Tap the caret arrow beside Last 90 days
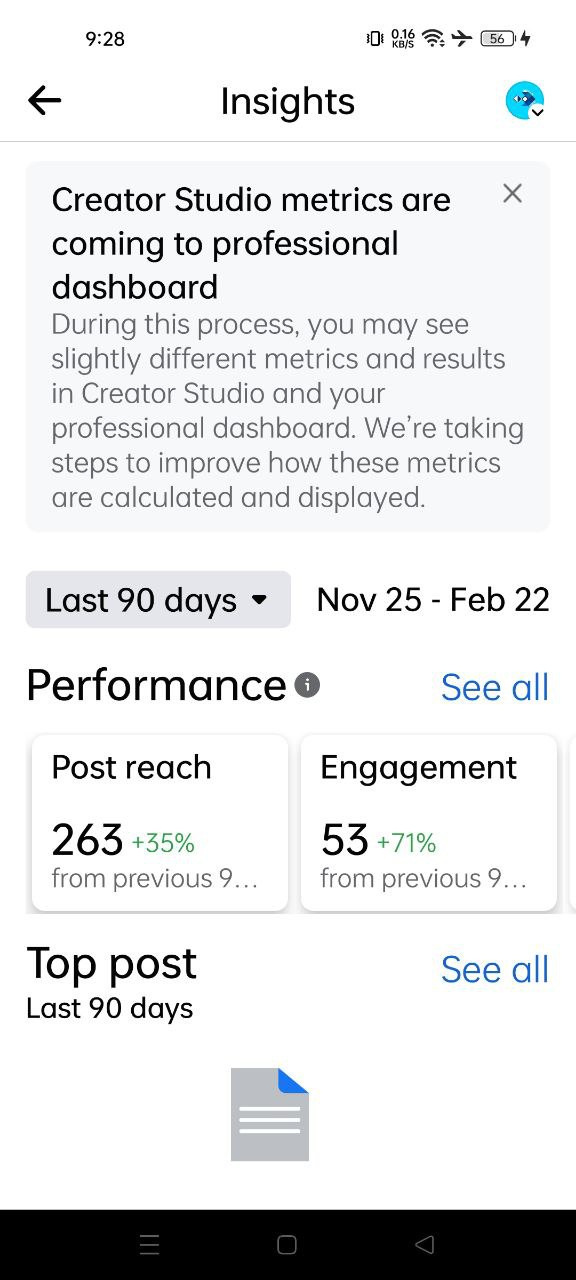The width and height of the screenshot is (576, 1280). tap(259, 600)
